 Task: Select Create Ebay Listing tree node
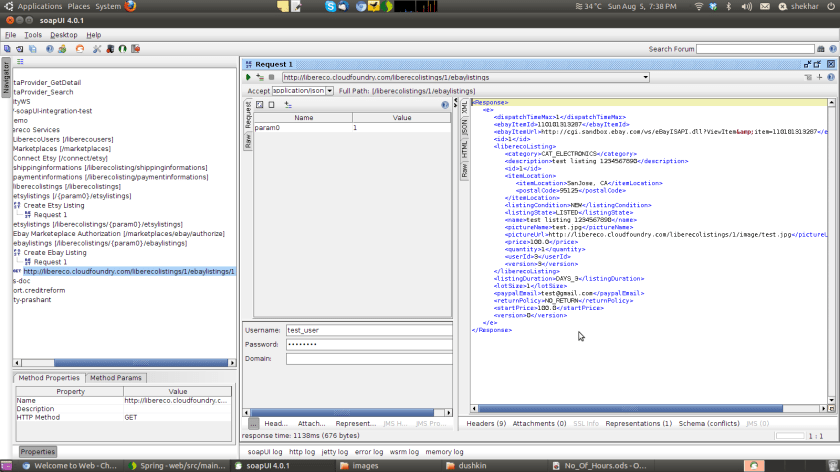click(x=54, y=252)
